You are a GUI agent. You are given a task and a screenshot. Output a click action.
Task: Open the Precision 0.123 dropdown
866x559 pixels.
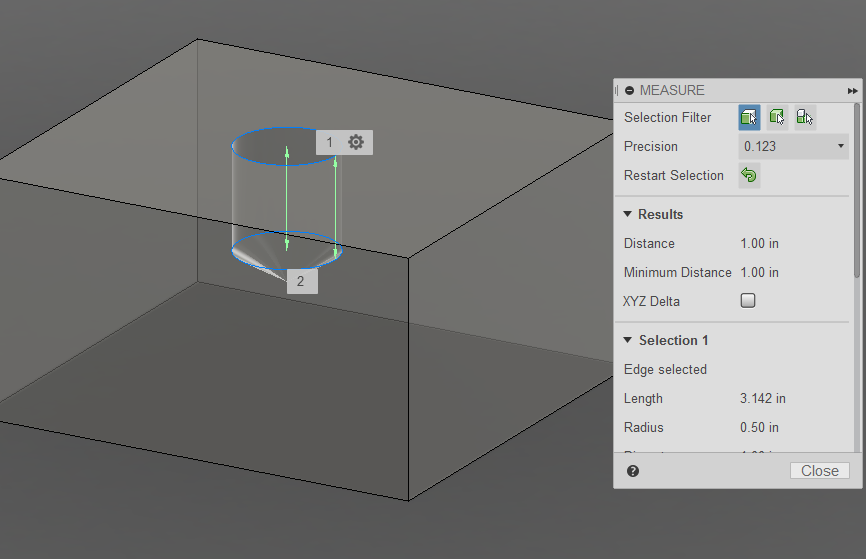tap(793, 146)
